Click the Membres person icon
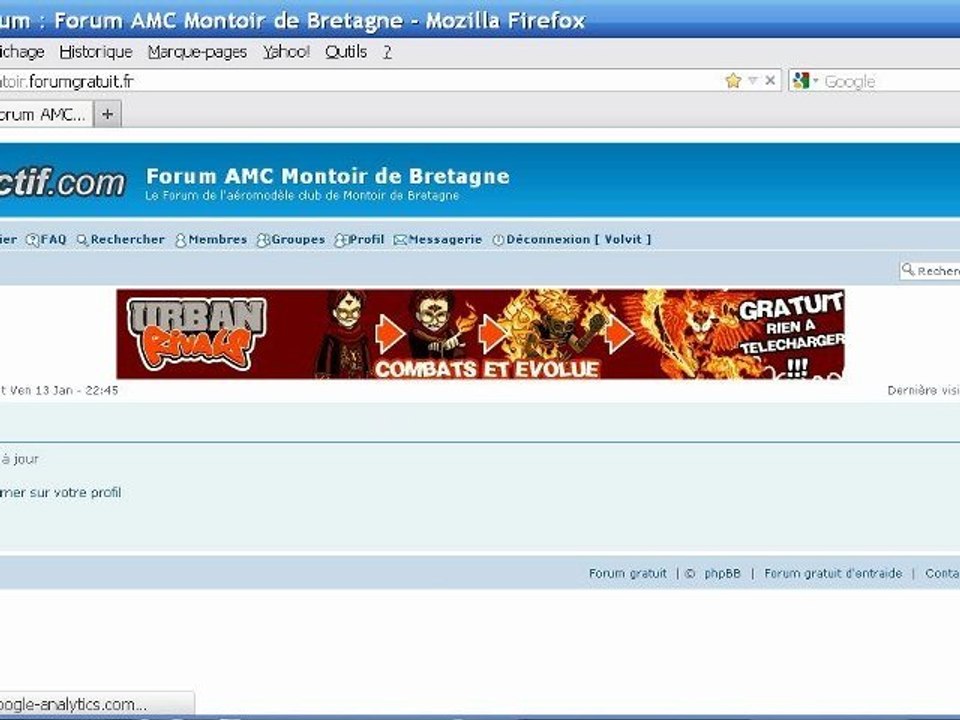The width and height of the screenshot is (960, 720). [x=181, y=240]
